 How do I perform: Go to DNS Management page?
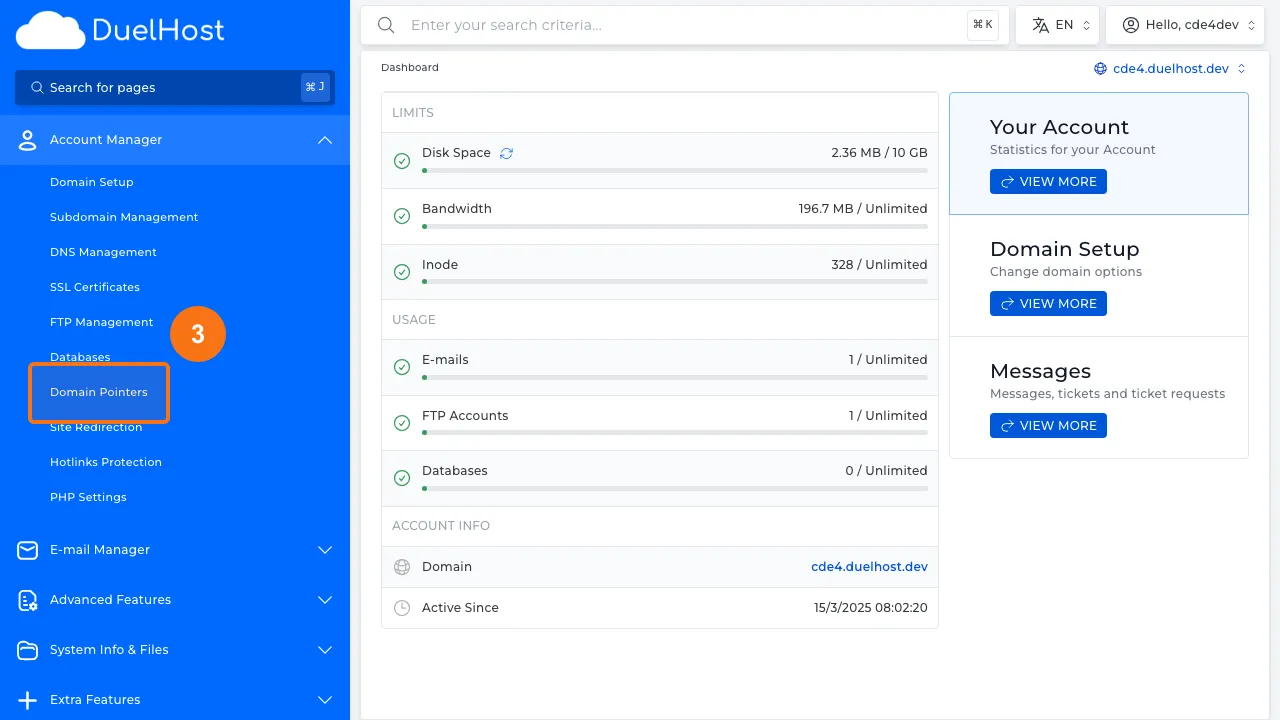pos(103,252)
